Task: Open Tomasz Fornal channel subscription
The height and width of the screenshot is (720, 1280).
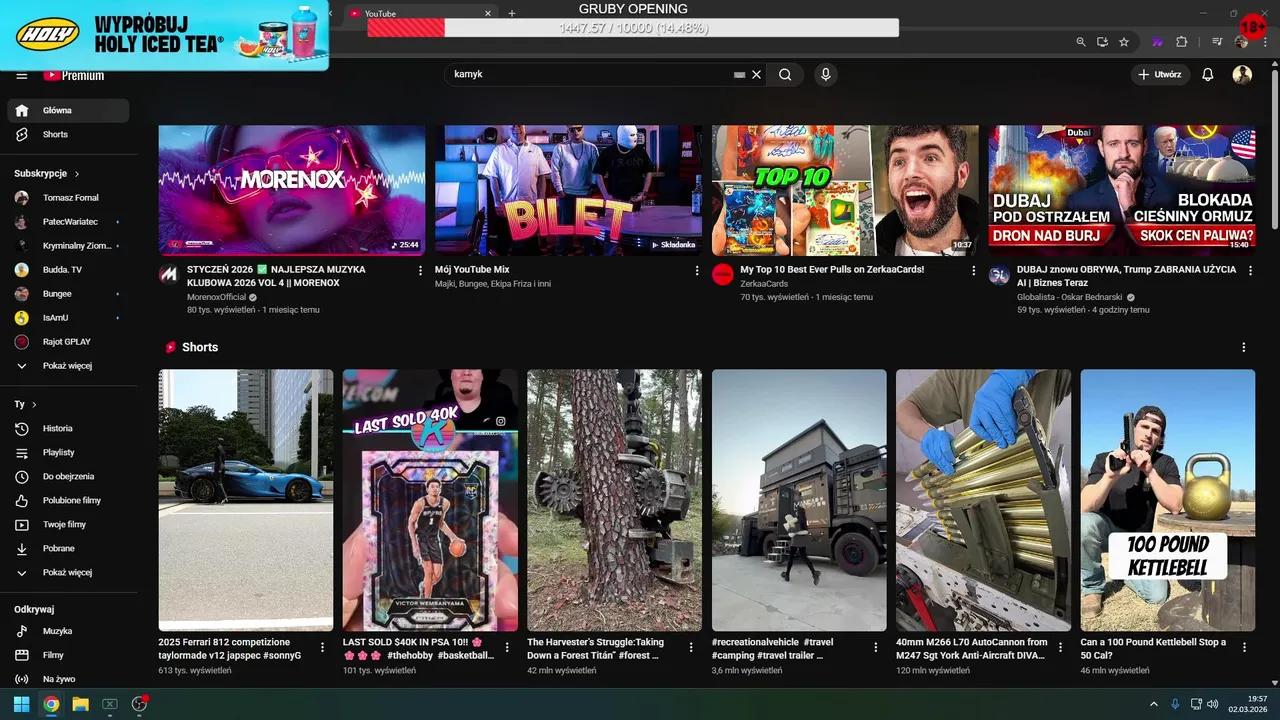Action: [x=68, y=197]
